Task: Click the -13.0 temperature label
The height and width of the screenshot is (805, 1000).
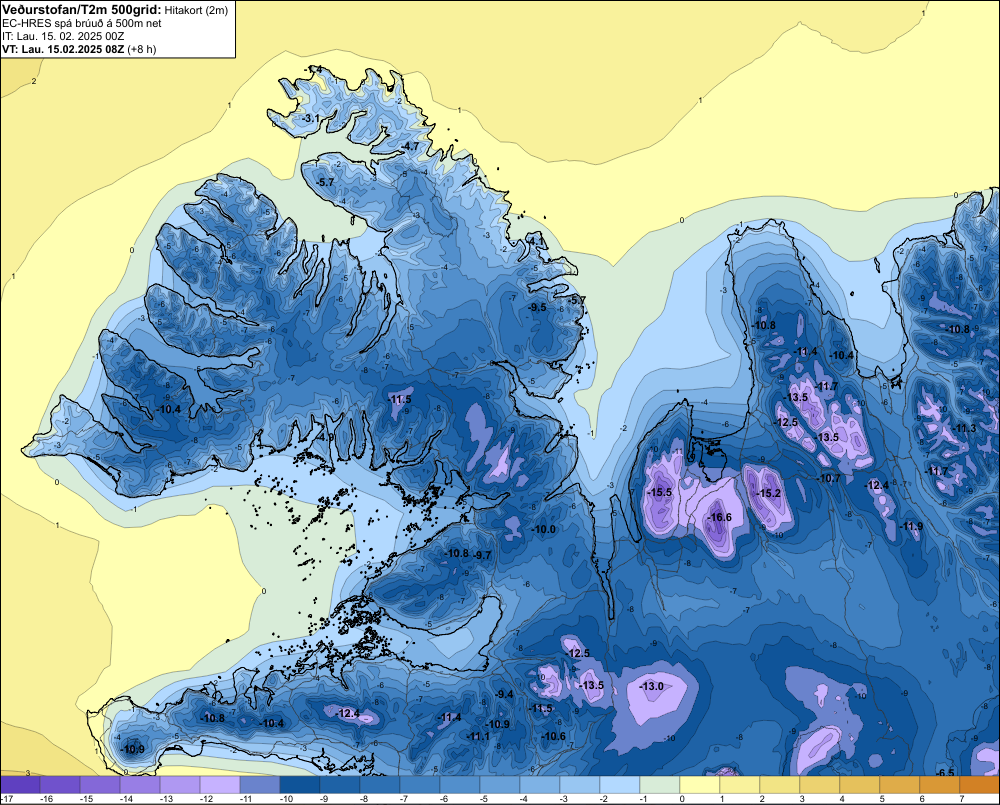Action: tap(652, 686)
